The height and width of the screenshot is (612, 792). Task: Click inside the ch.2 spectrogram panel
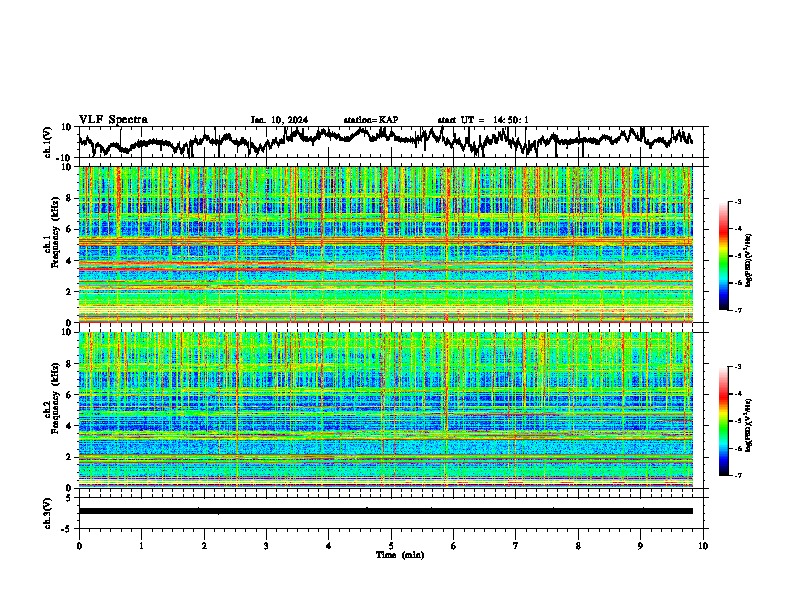(386, 410)
